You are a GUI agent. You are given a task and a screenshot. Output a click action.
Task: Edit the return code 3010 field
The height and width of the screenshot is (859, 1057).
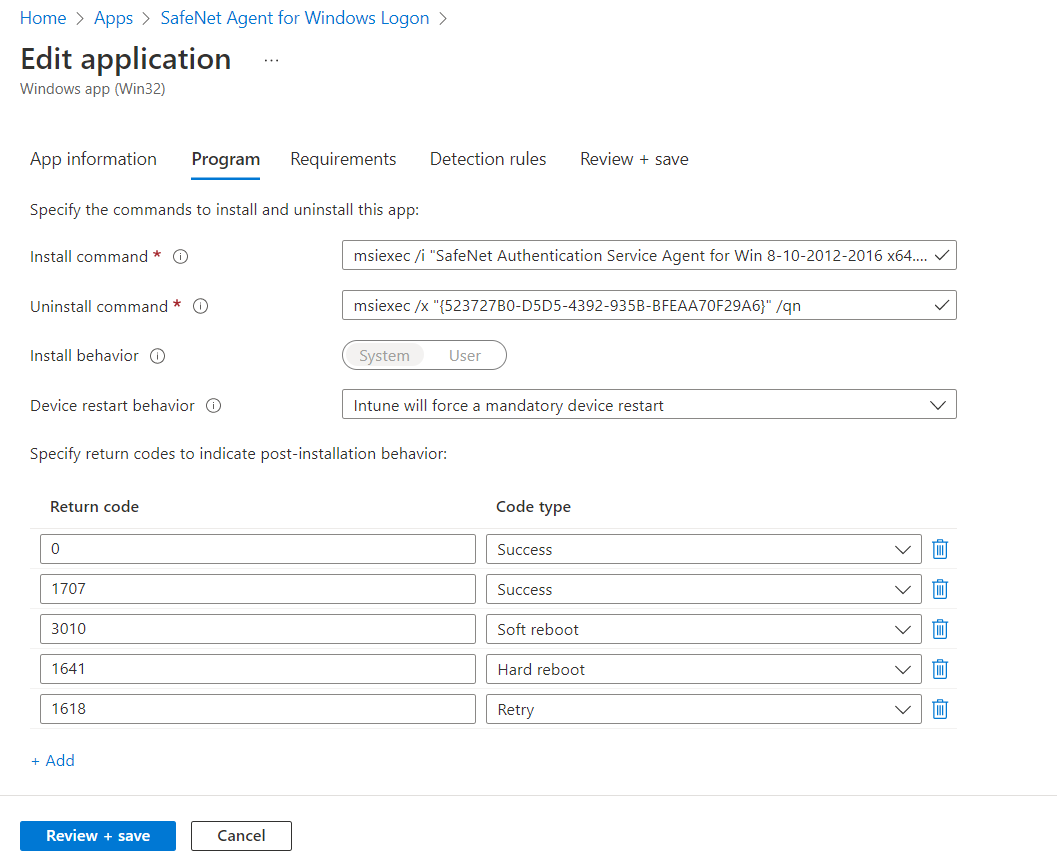pos(258,629)
